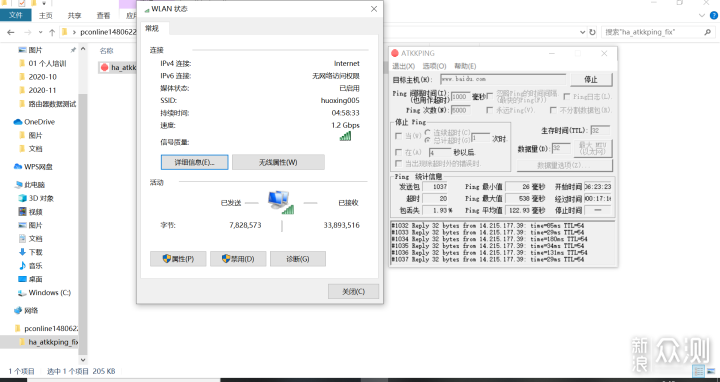Open the 查看 ribbon tab

pyautogui.click(x=103, y=15)
